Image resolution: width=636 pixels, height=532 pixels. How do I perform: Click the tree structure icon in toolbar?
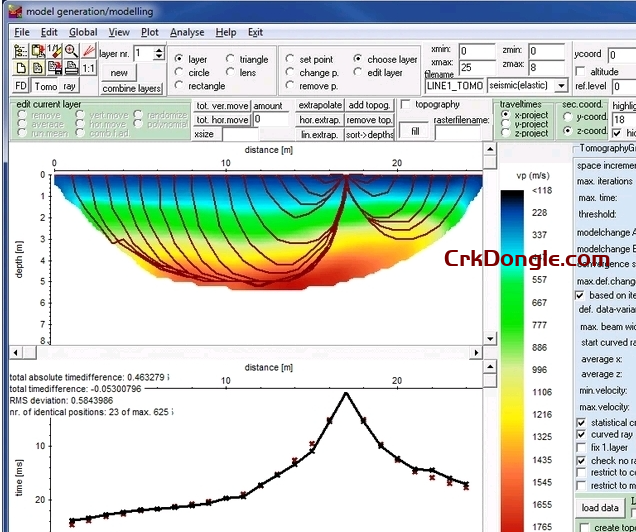21,50
